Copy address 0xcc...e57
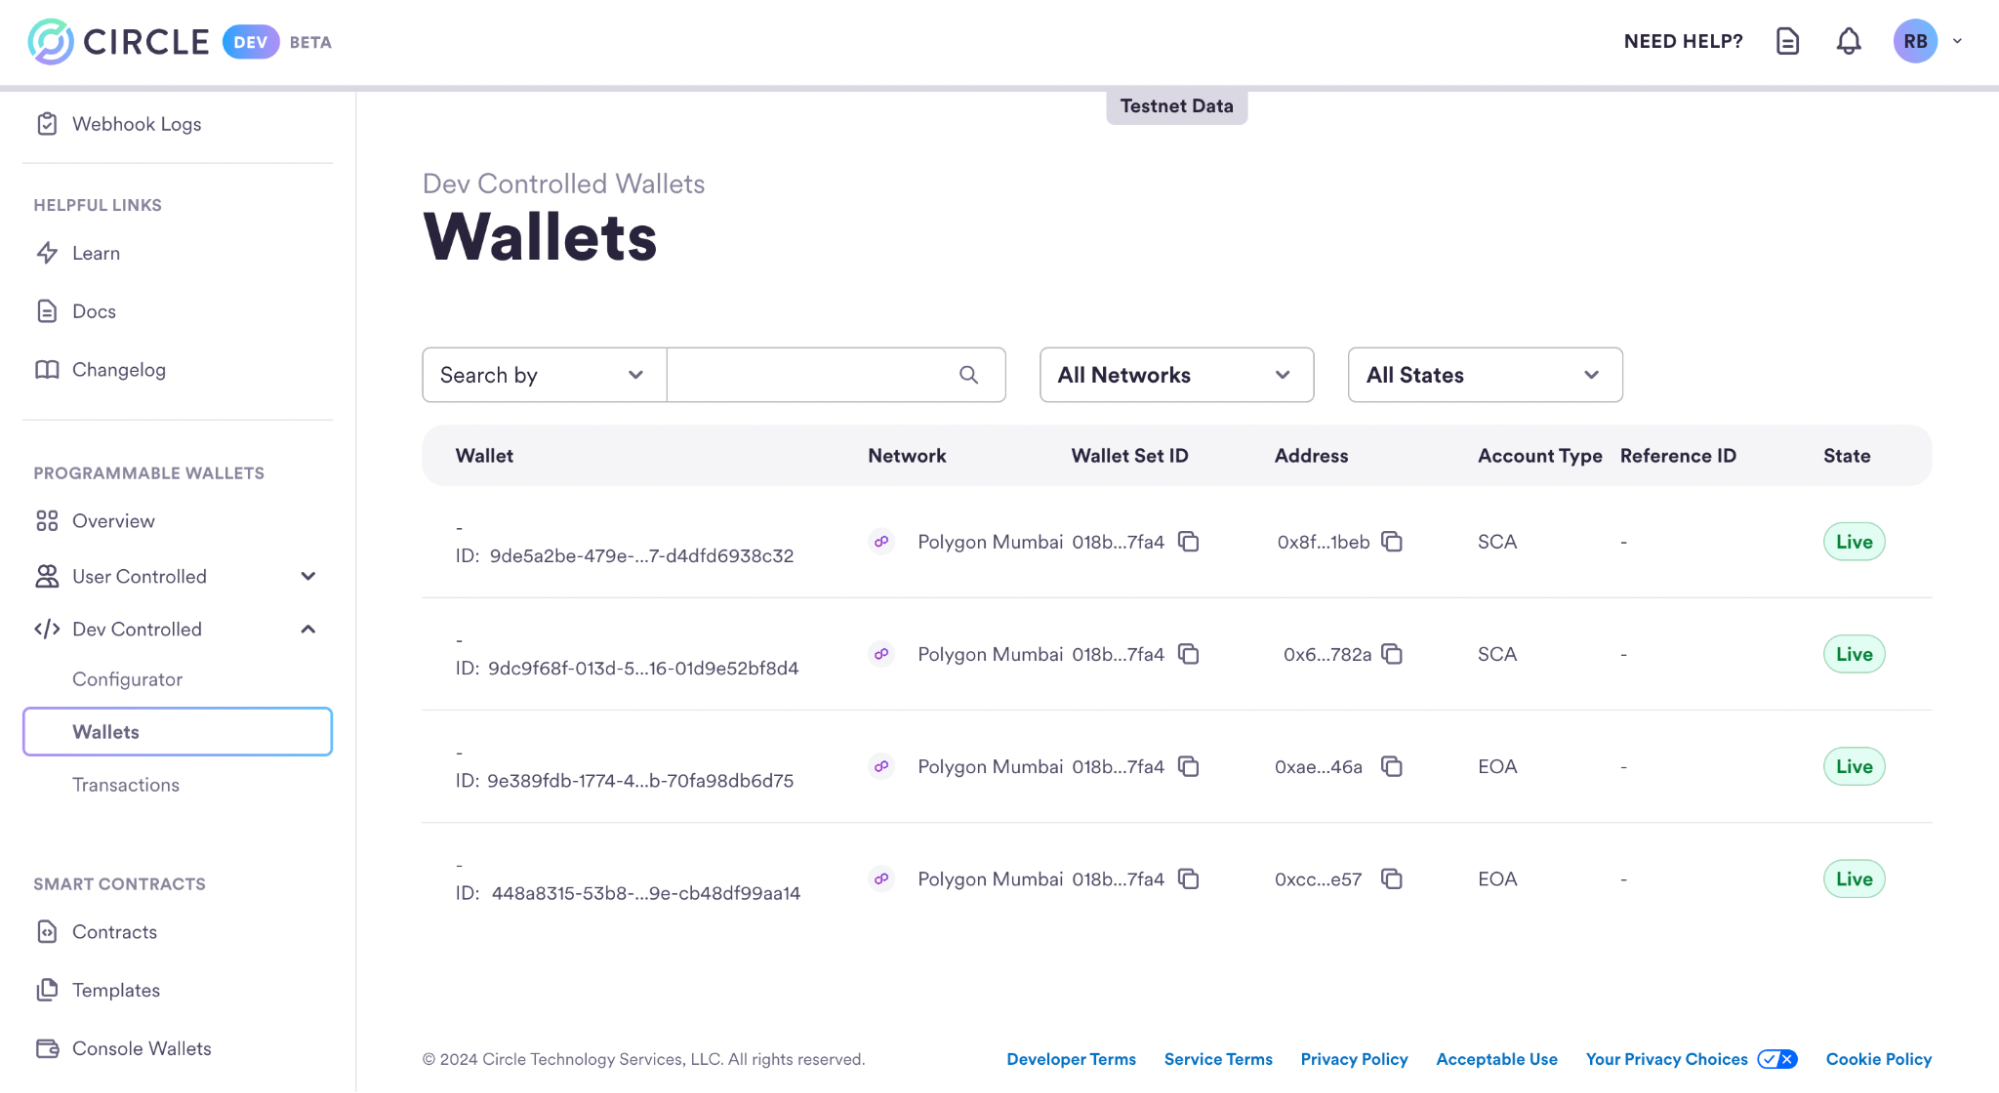Viewport: 1999px width, 1093px height. [1391, 879]
